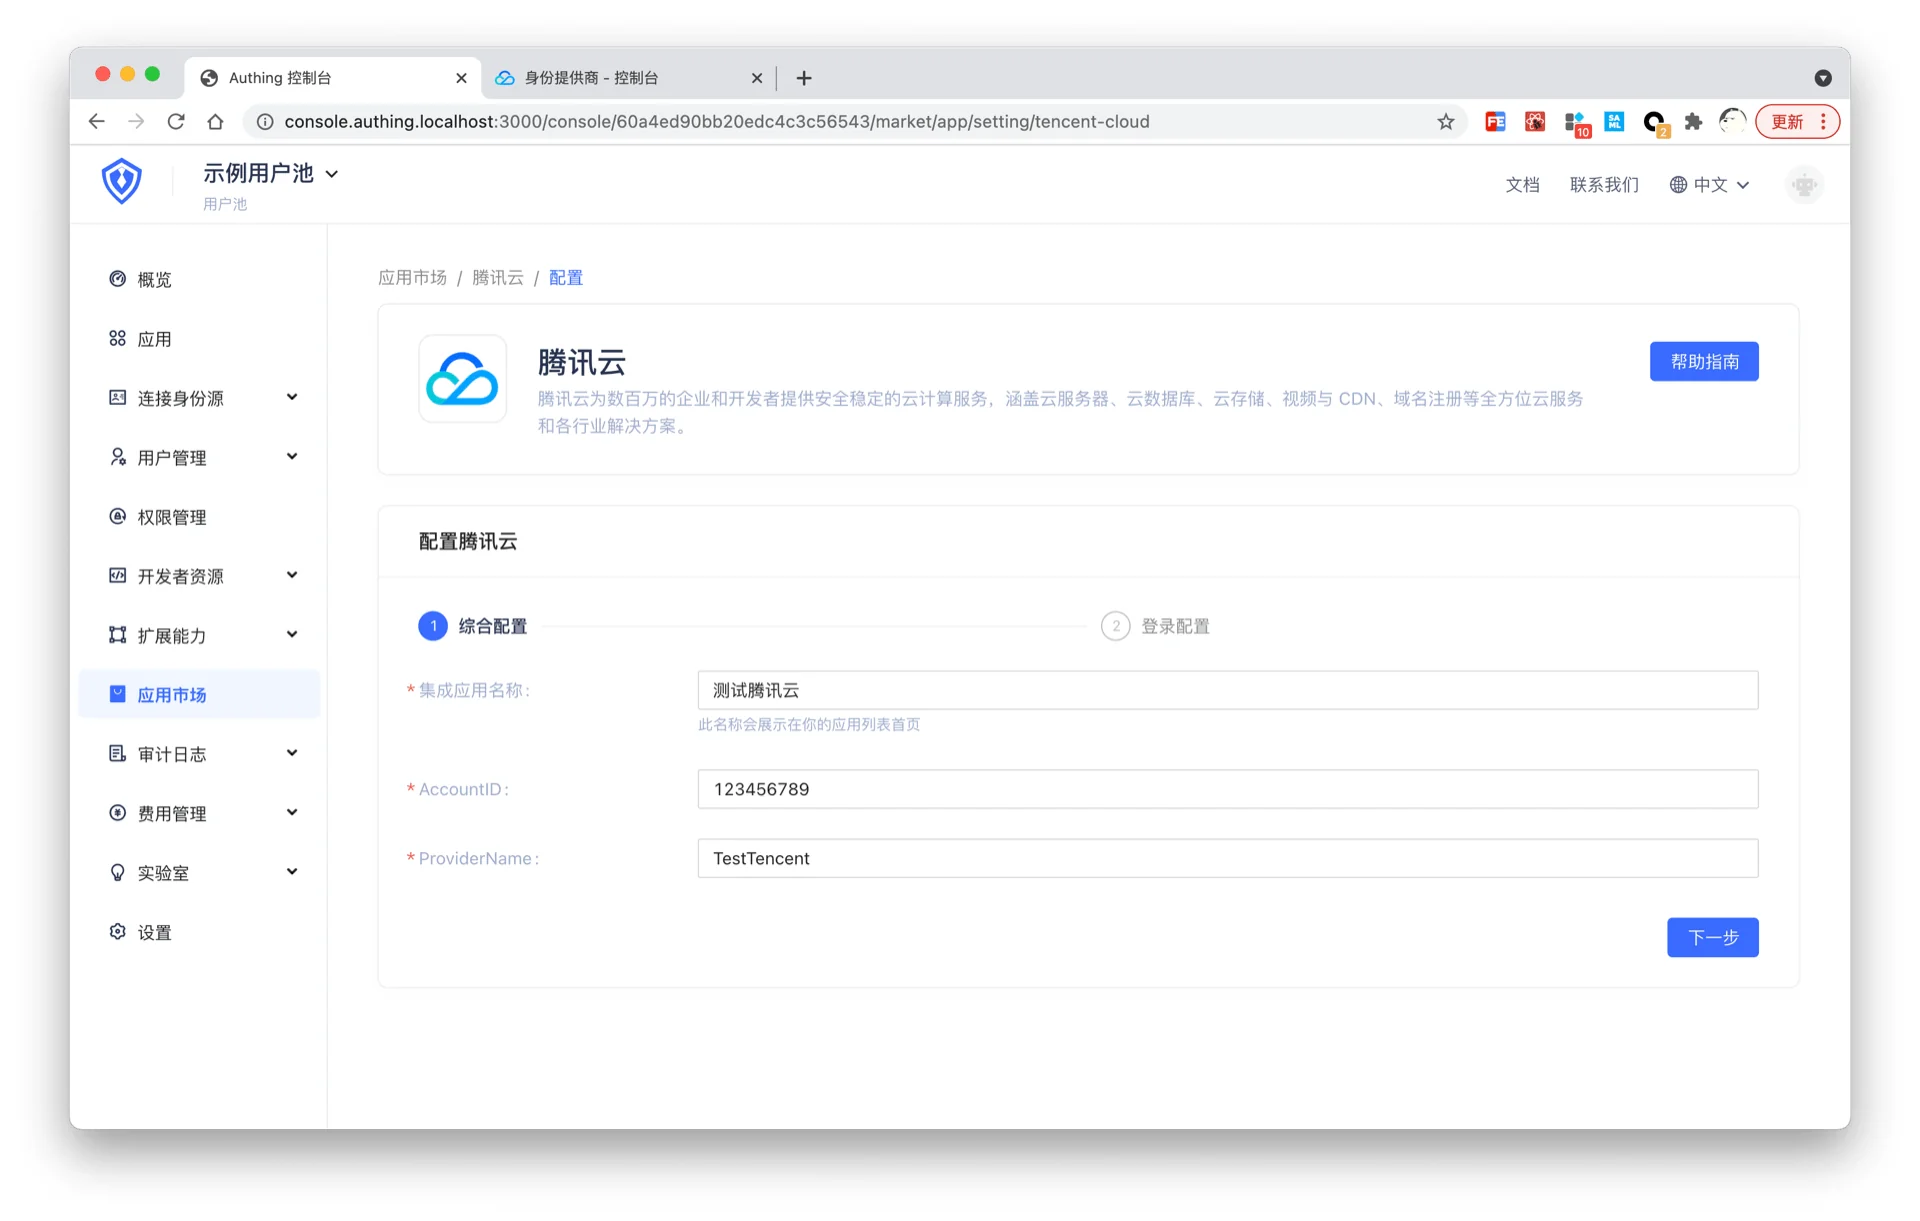Screen dimensions: 1920x1221
Task: Click the 配置腾讯云 section heading
Action: [x=467, y=541]
